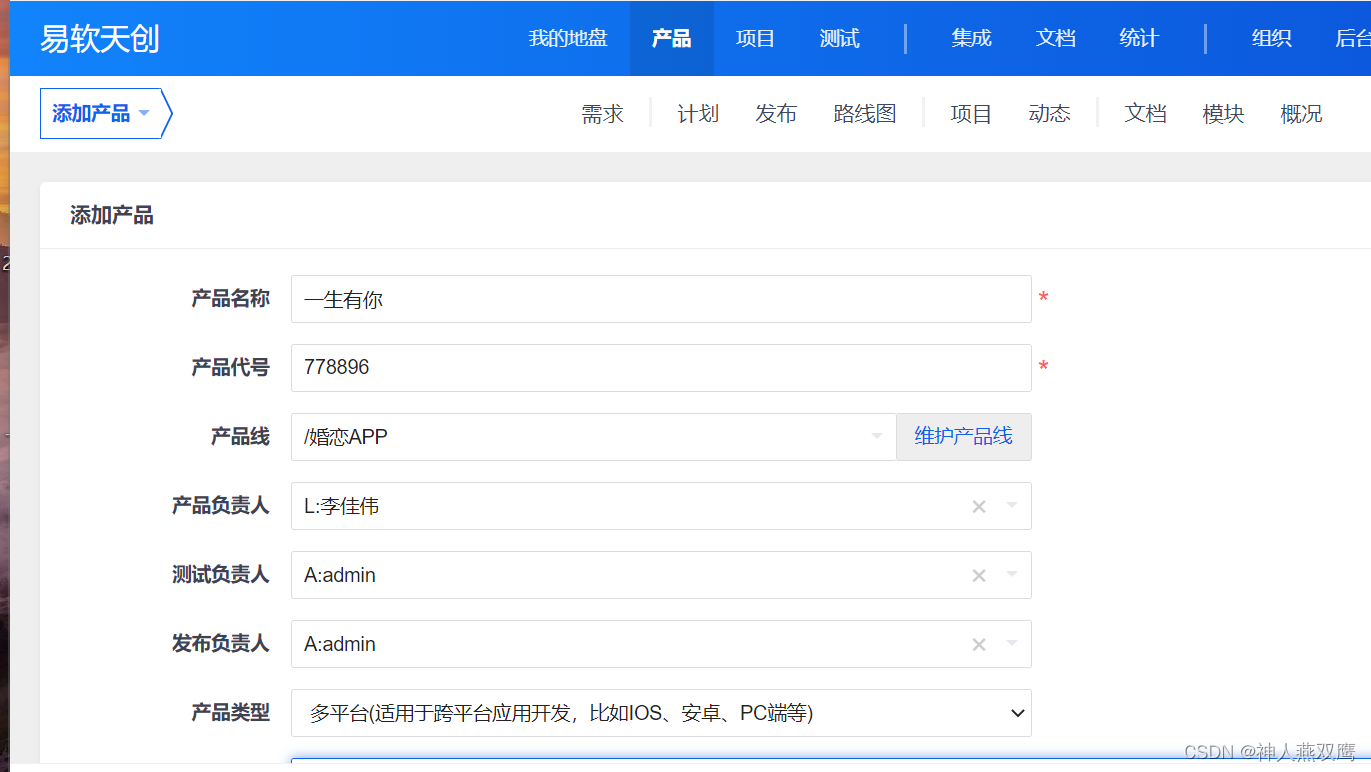Click into the 产品名称 text field
Viewport: 1371px width, 772px height.
pyautogui.click(x=660, y=299)
